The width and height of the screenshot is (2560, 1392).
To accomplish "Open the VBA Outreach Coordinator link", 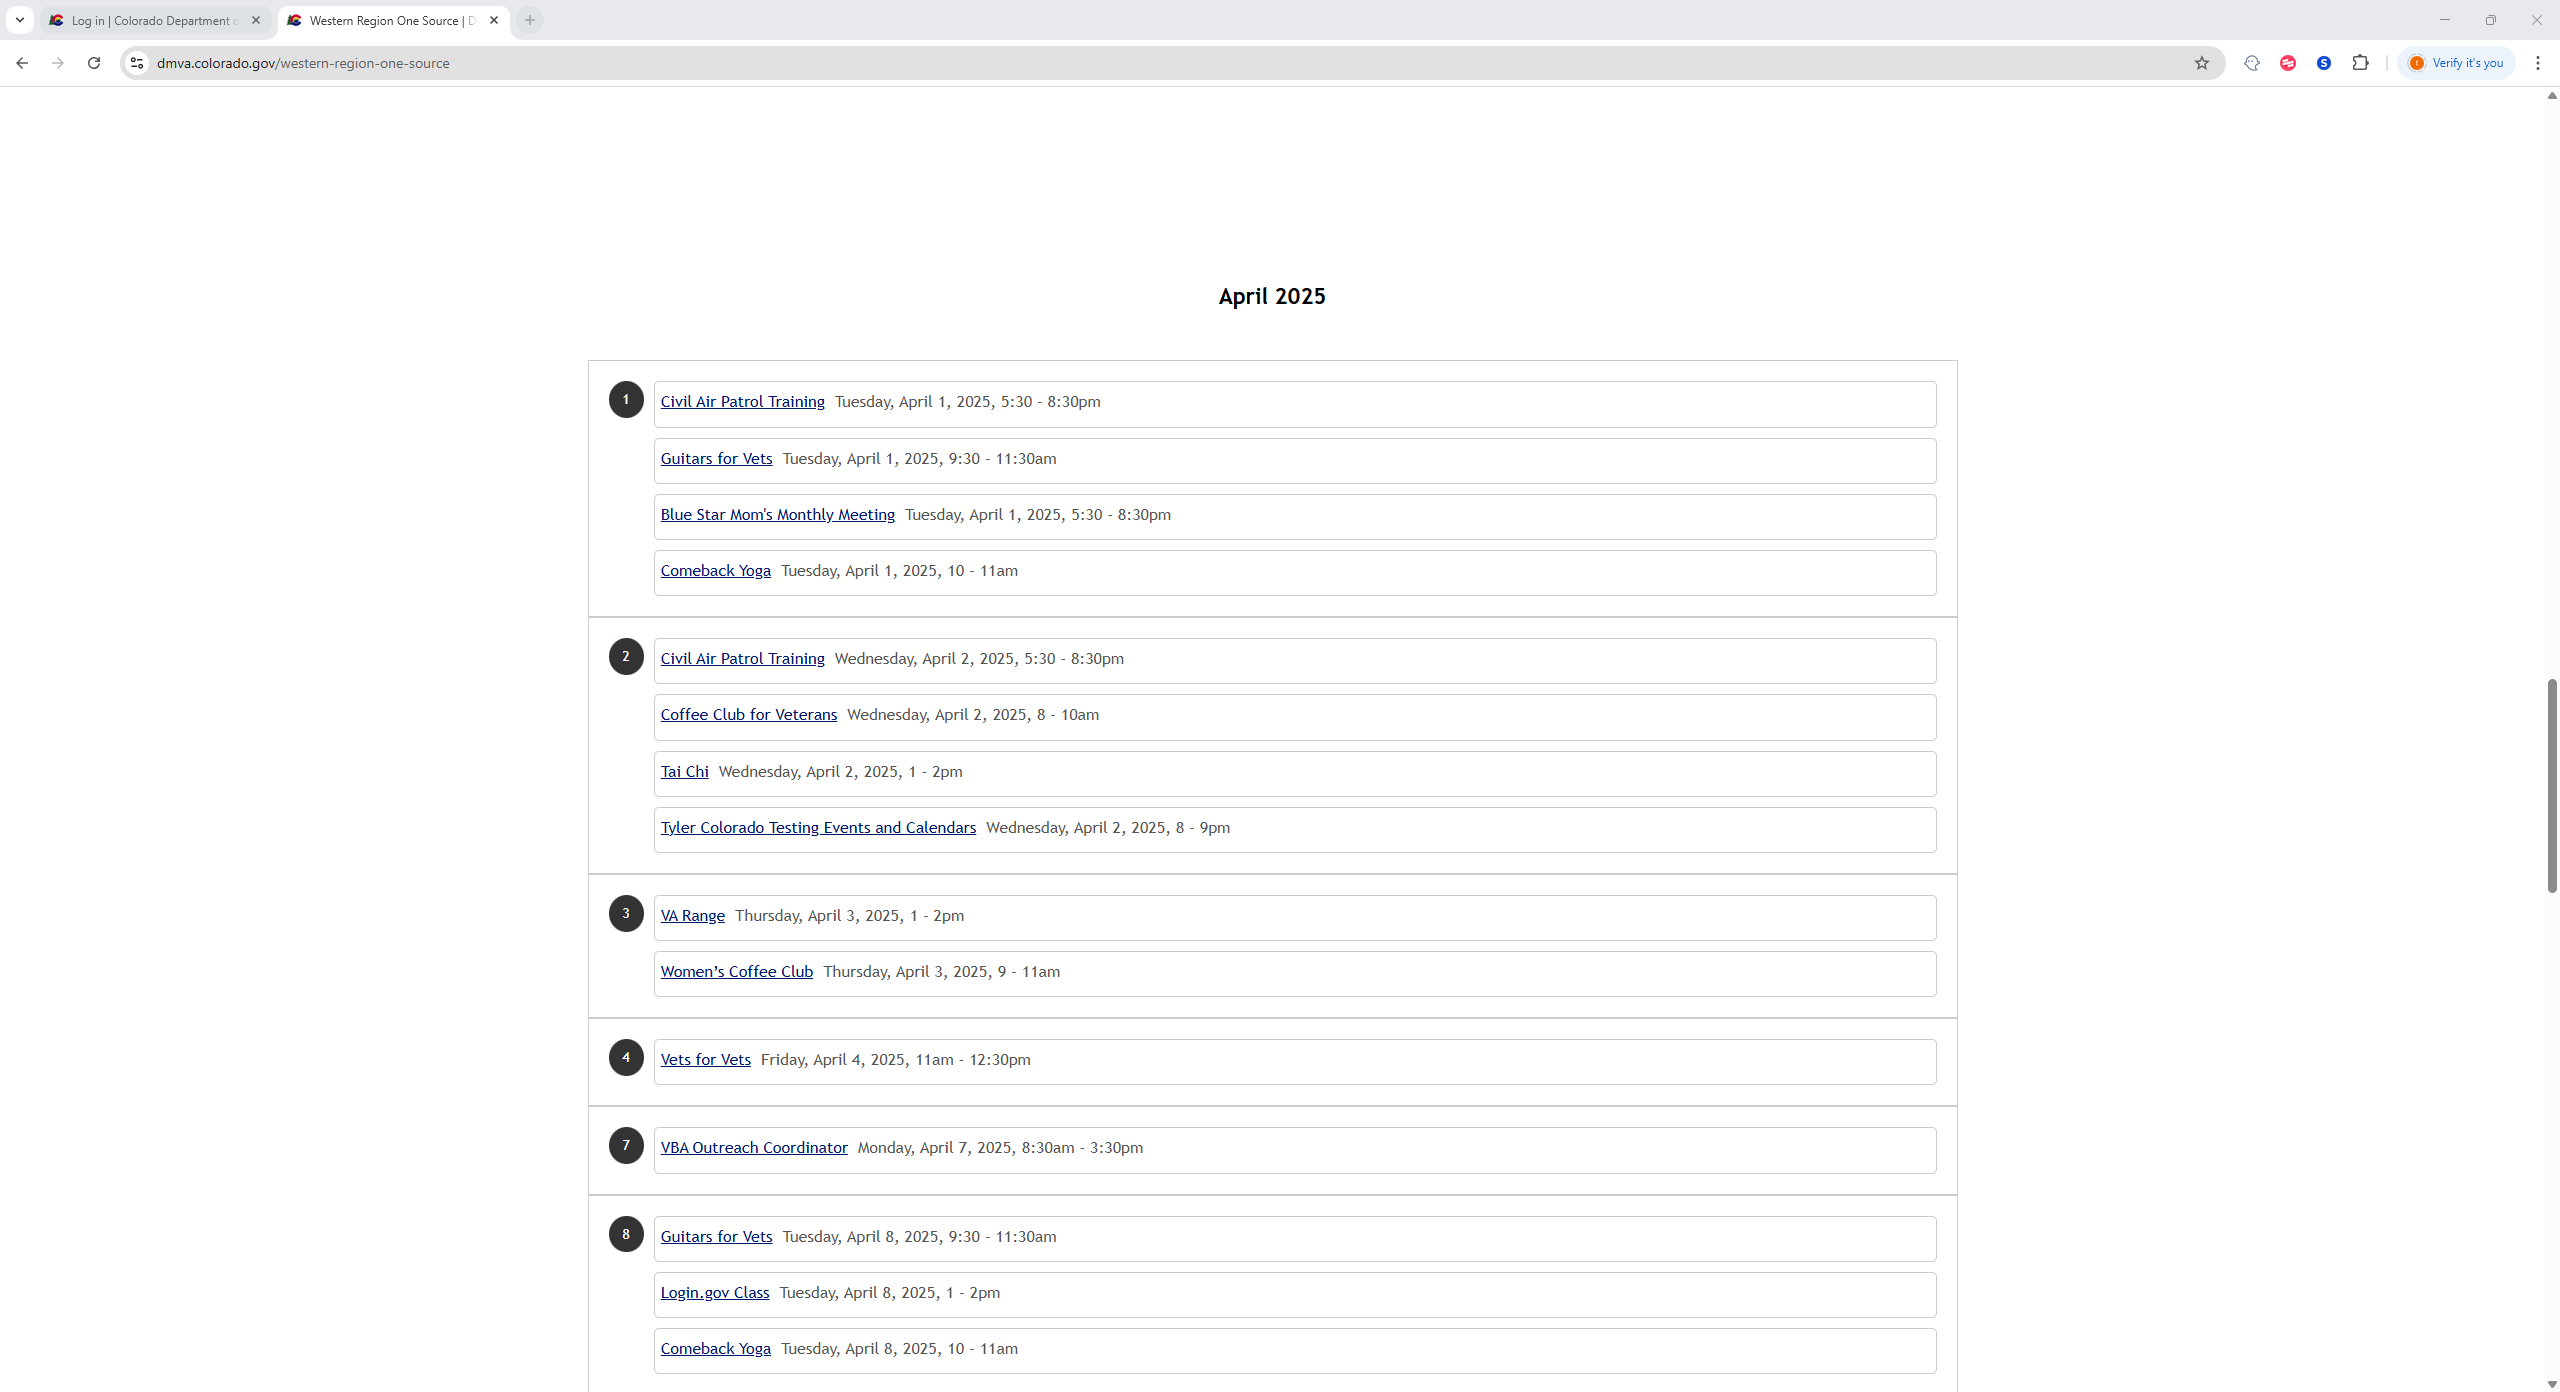I will pyautogui.click(x=754, y=1148).
